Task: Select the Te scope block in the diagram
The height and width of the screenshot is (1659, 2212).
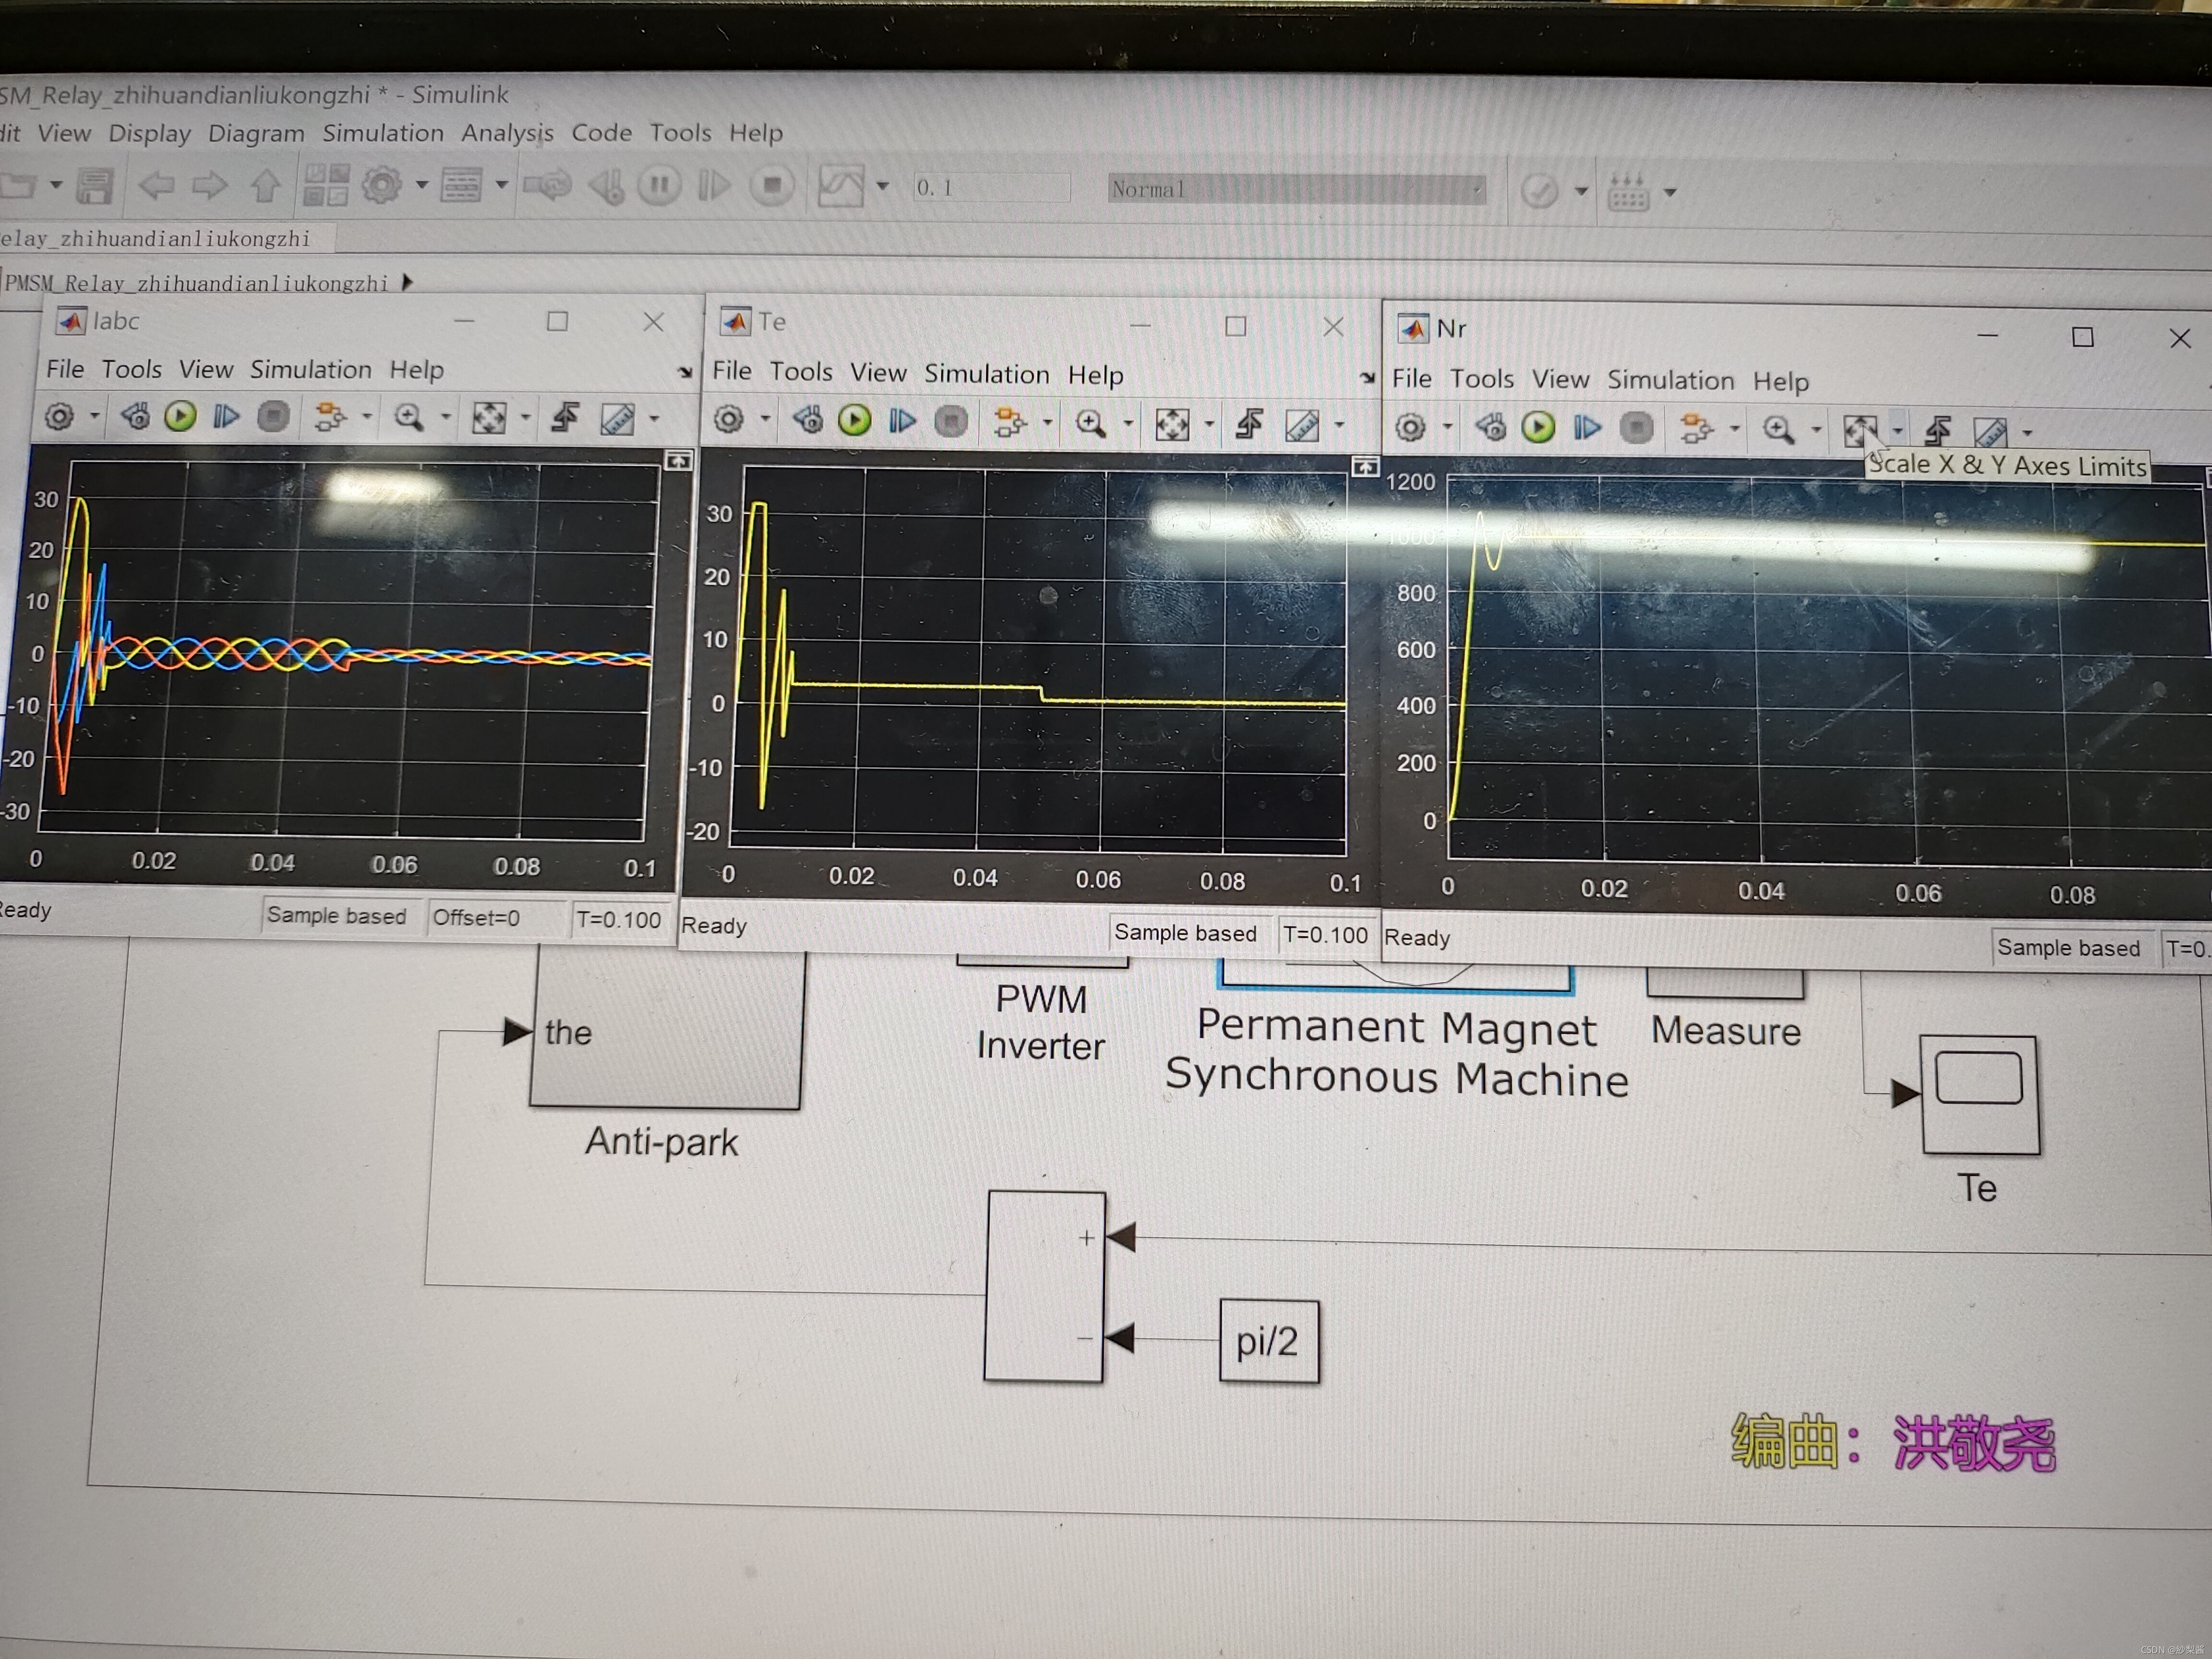Action: click(1979, 1095)
